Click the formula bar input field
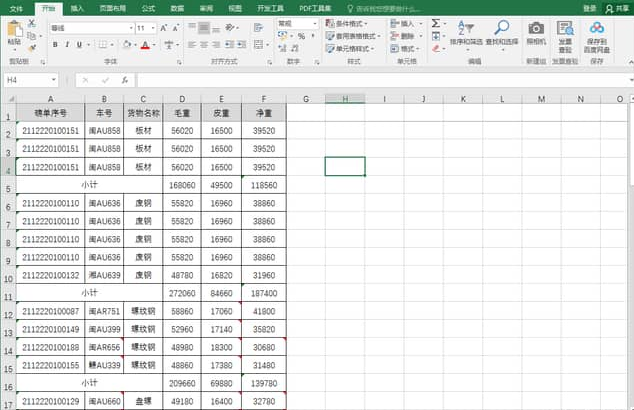This screenshot has height=410, width=634. point(383,80)
